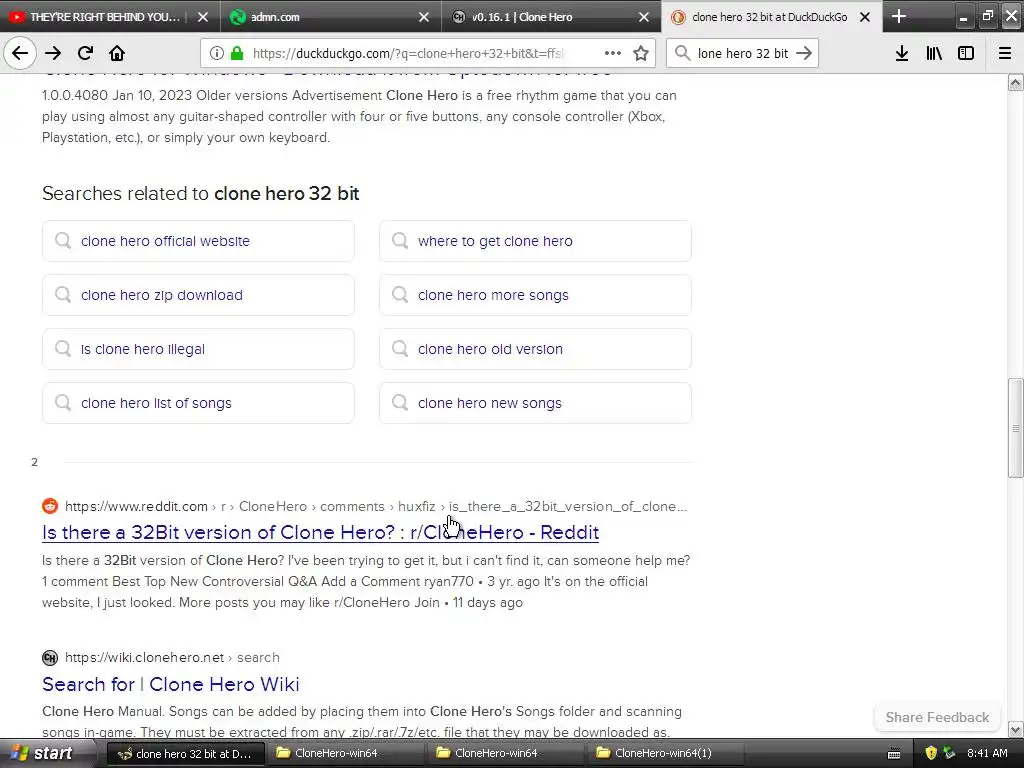The height and width of the screenshot is (768, 1024).
Task: Click the reddit.com result URL breadcrumb
Action: click(x=376, y=506)
